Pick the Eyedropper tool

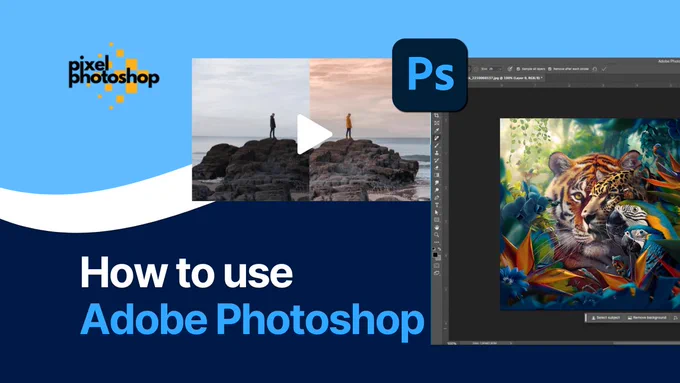coord(437,131)
